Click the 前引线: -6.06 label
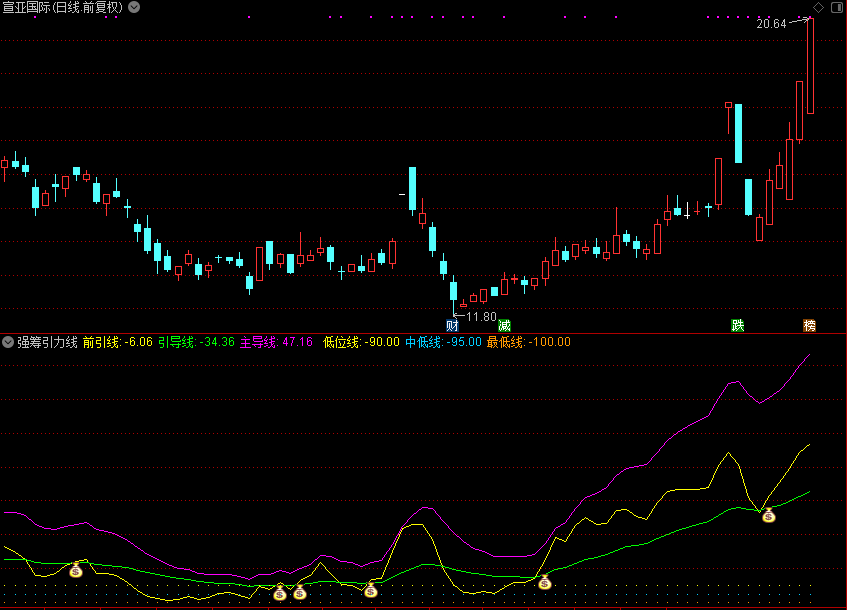847x610 pixels. pos(118,342)
